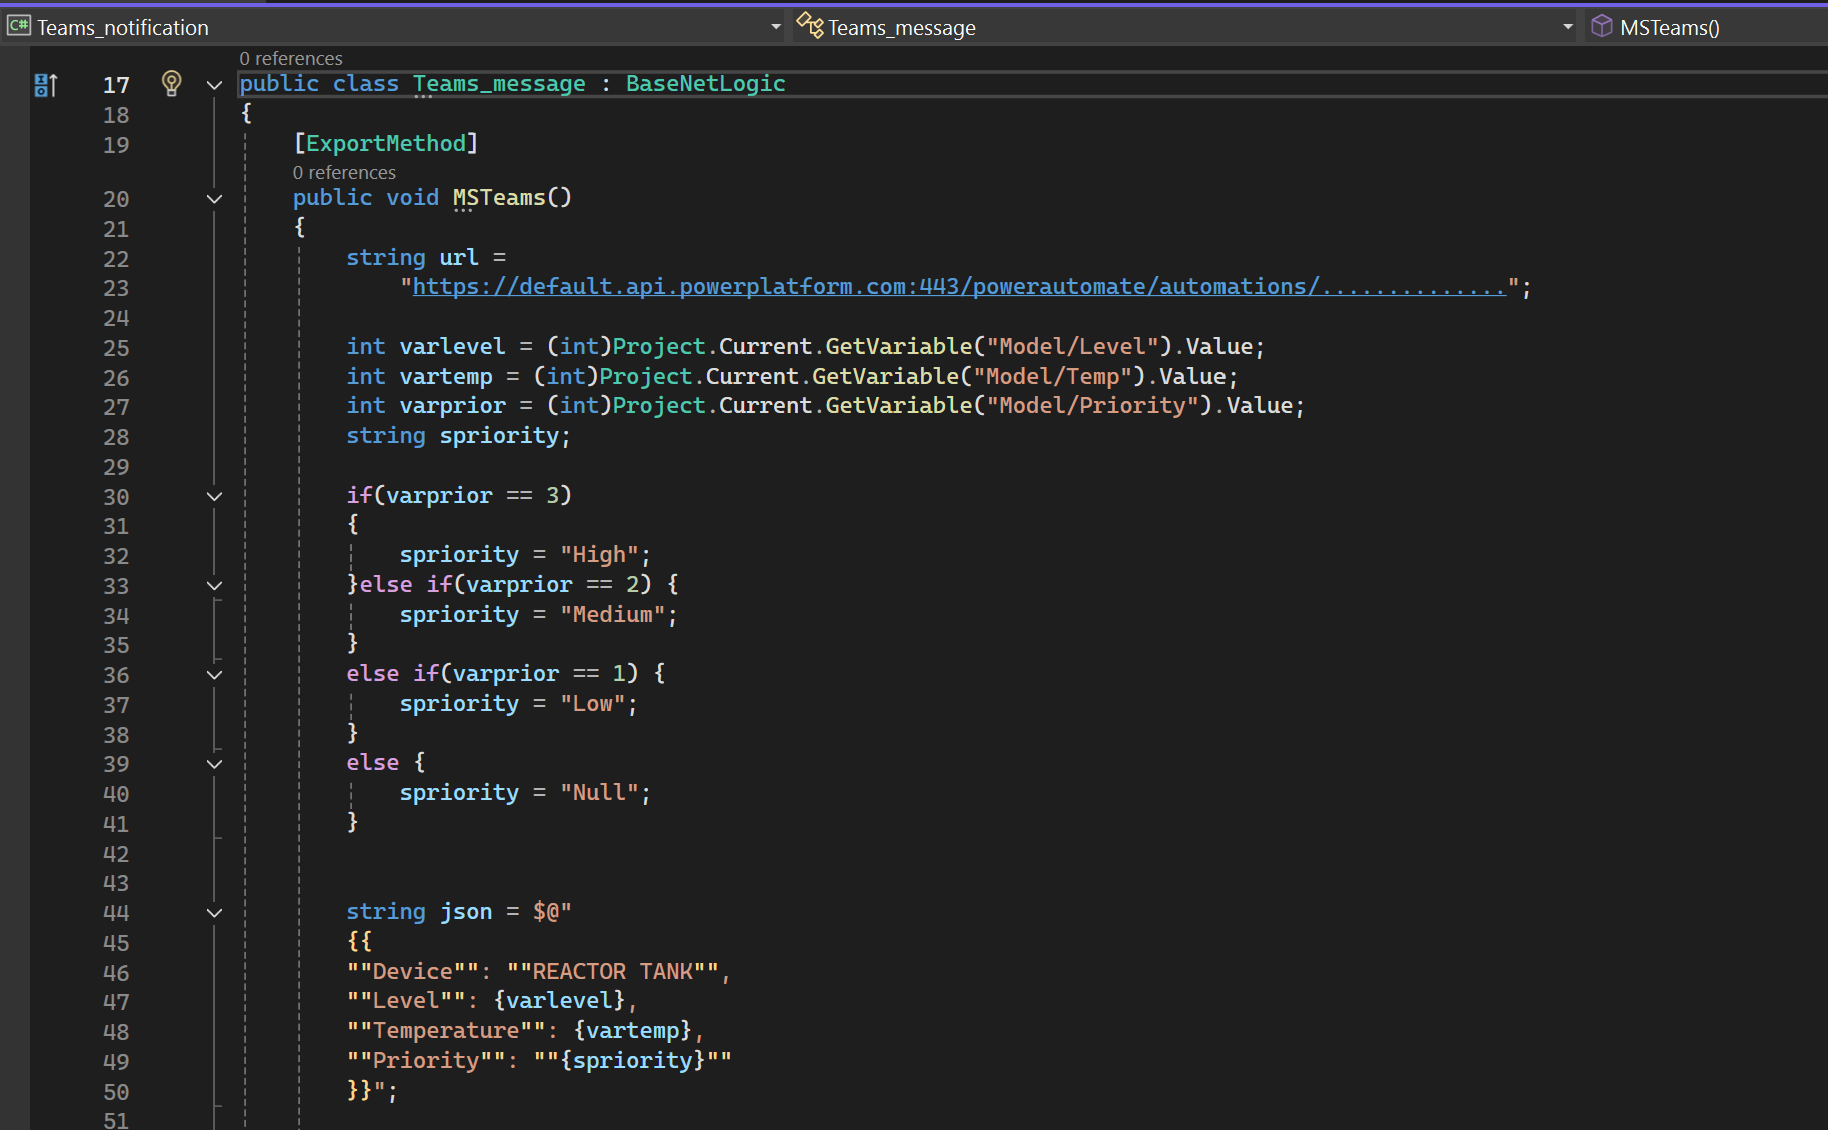Collapse the if block at line 30

coord(214,496)
